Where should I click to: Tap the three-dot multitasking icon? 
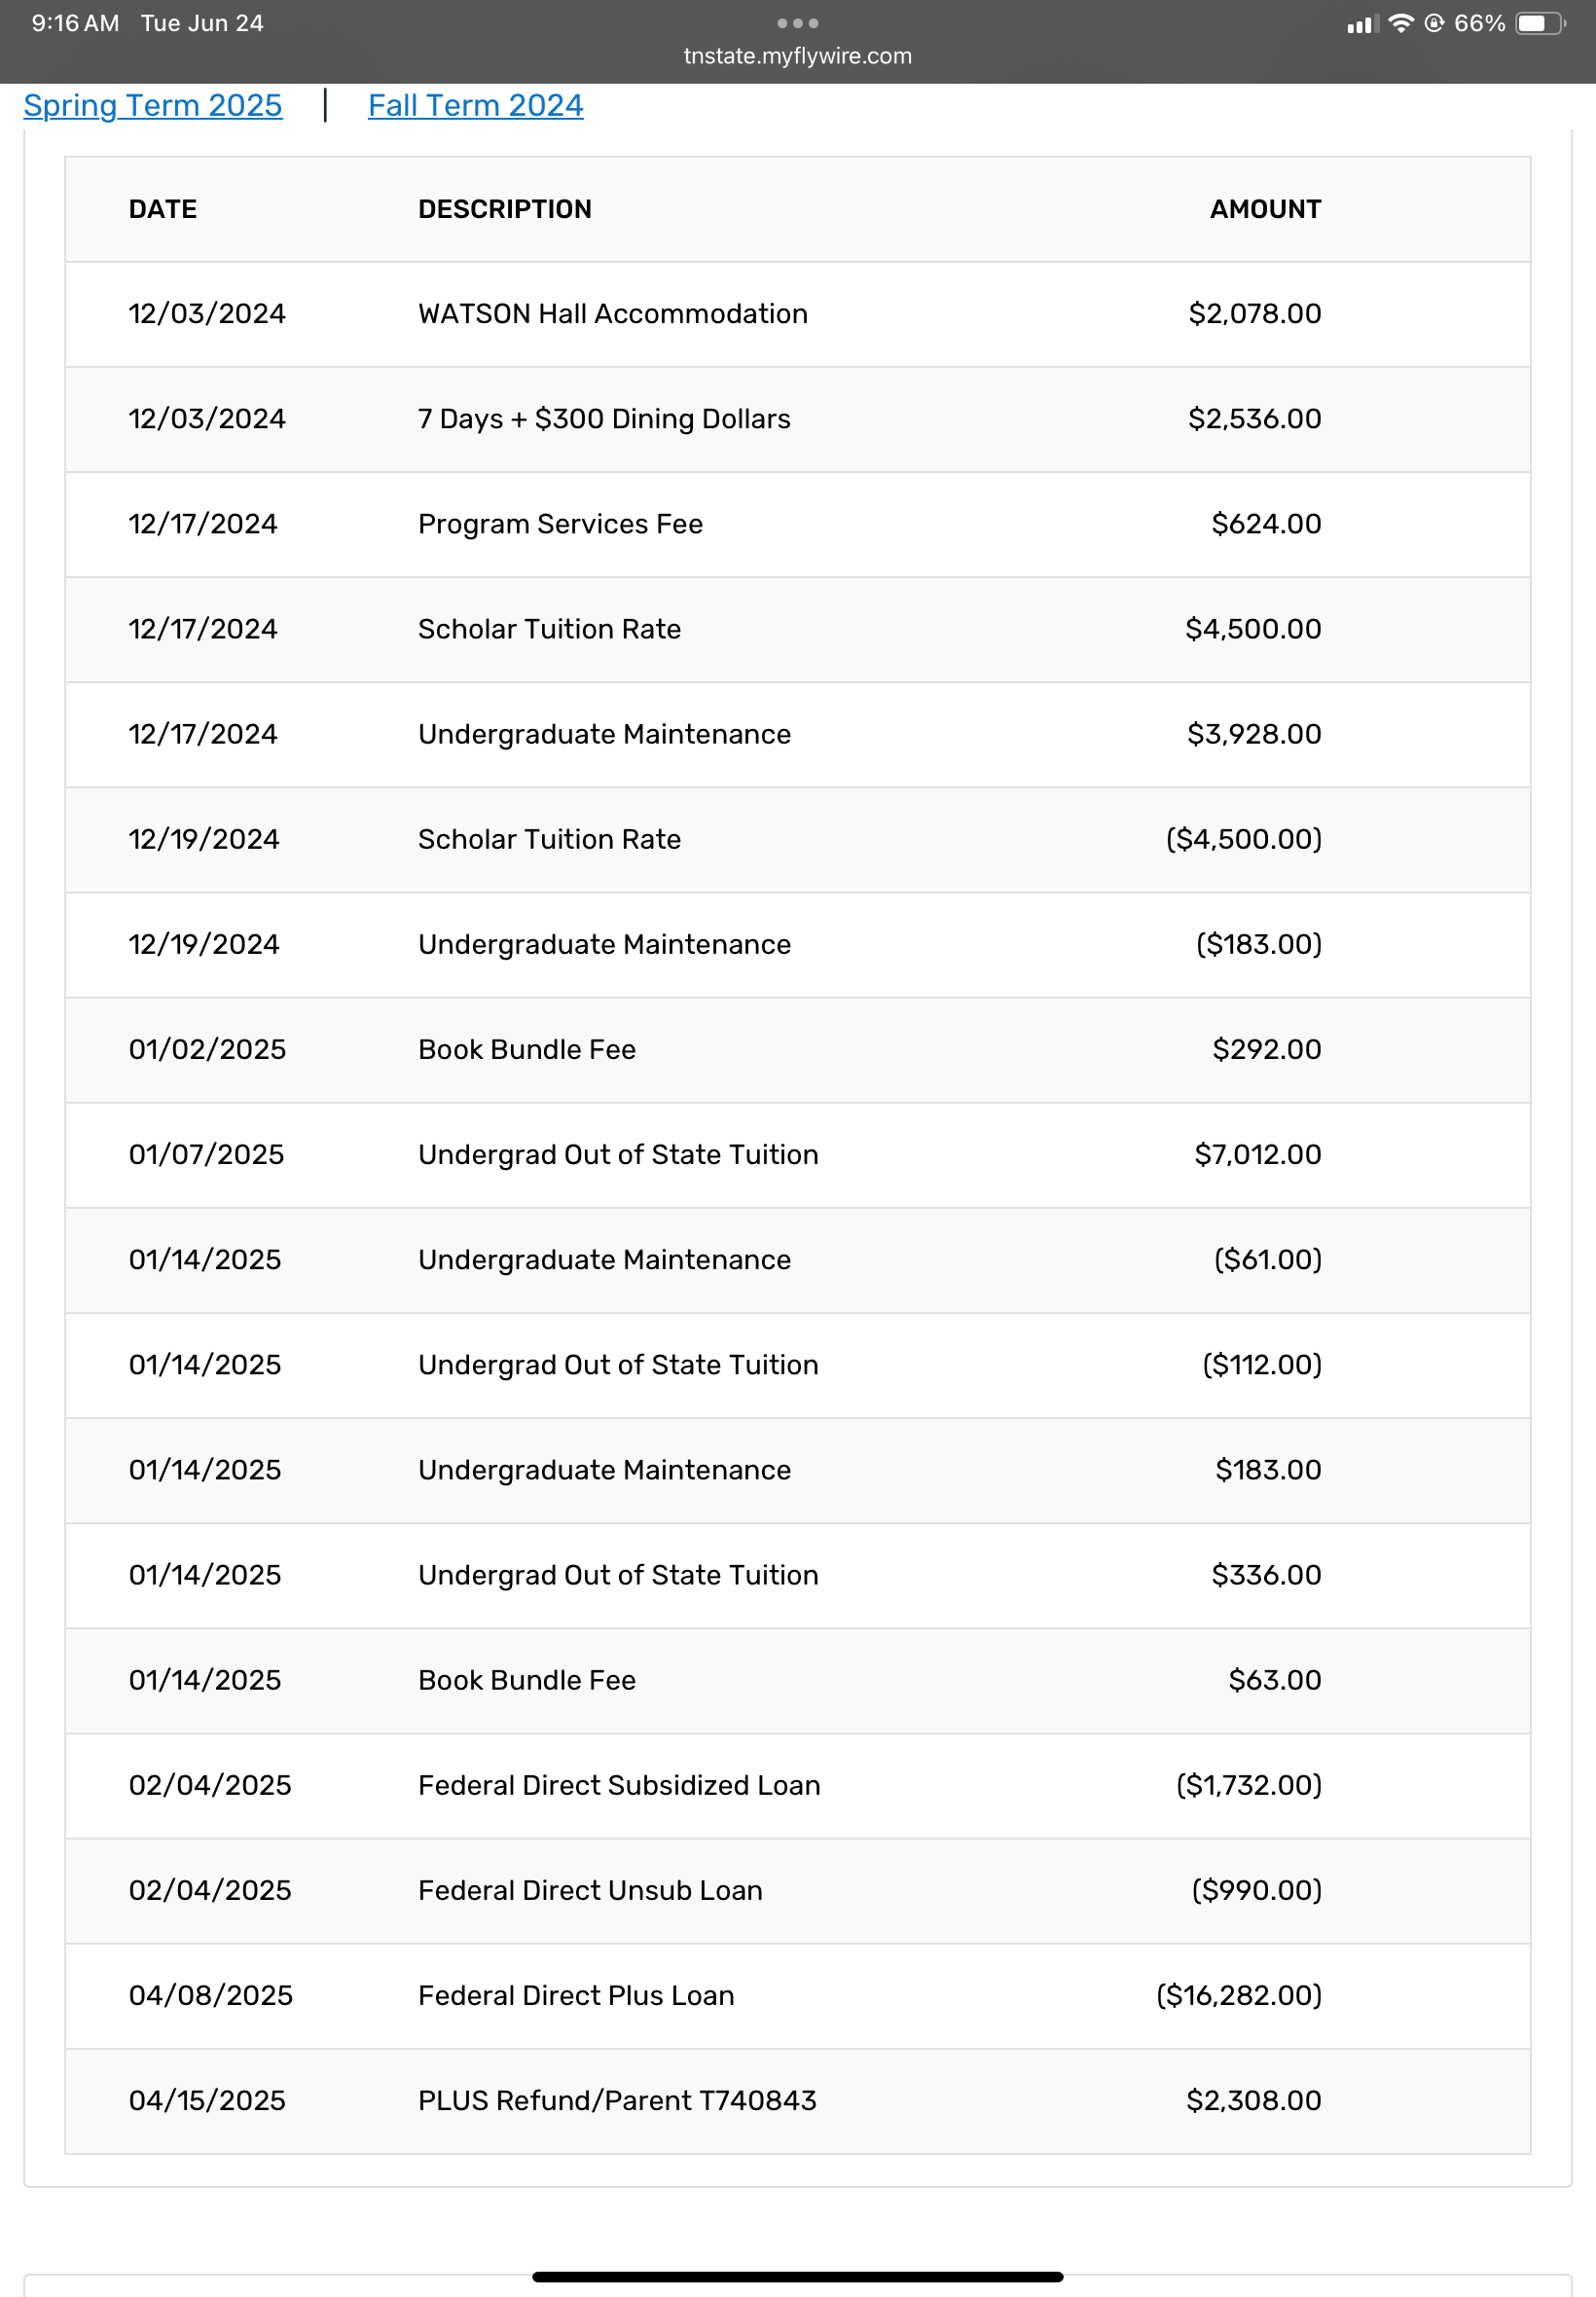point(797,23)
